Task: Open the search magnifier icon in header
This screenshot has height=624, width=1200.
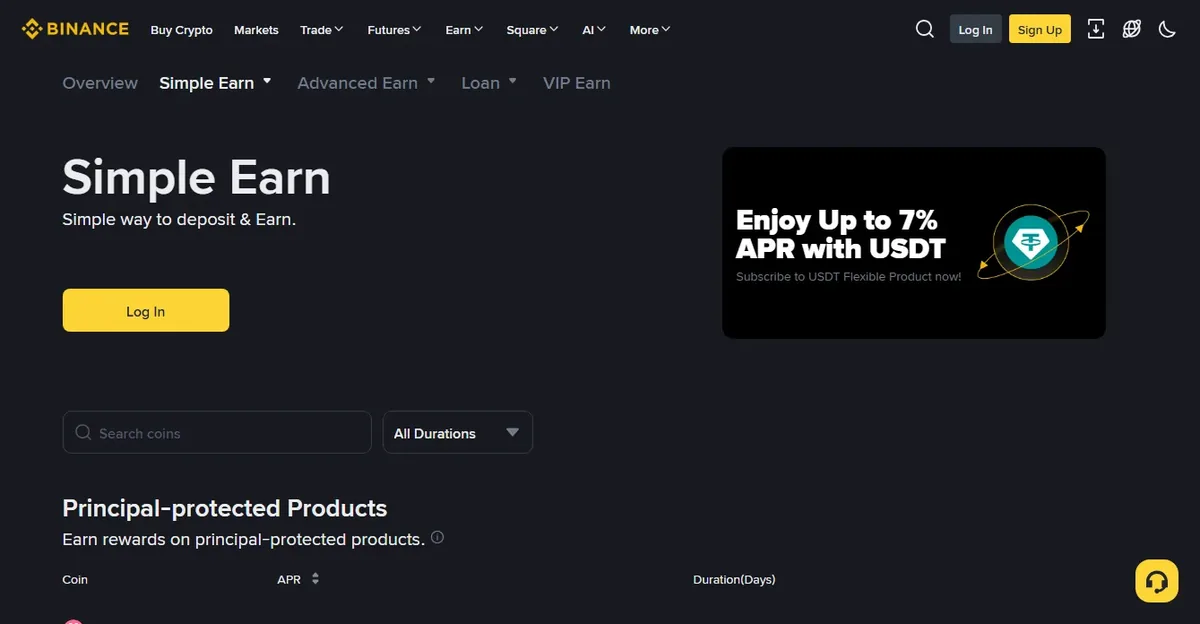Action: [x=925, y=29]
